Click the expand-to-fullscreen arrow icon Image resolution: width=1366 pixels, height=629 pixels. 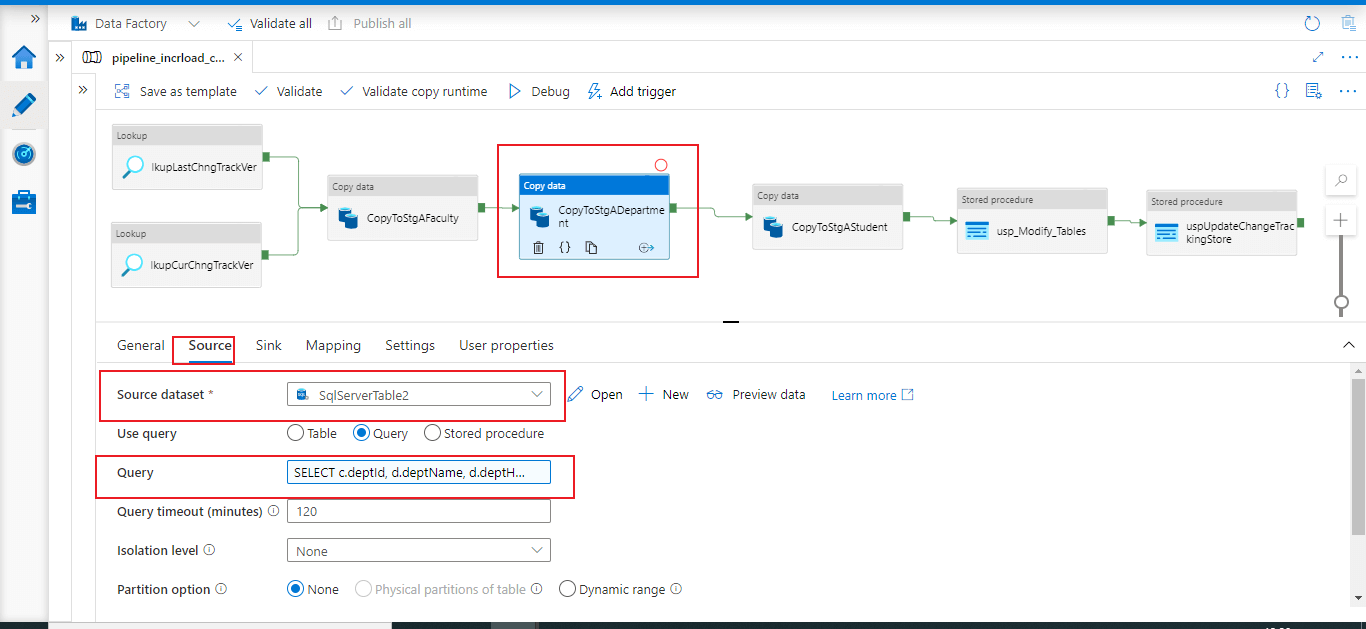(1317, 57)
